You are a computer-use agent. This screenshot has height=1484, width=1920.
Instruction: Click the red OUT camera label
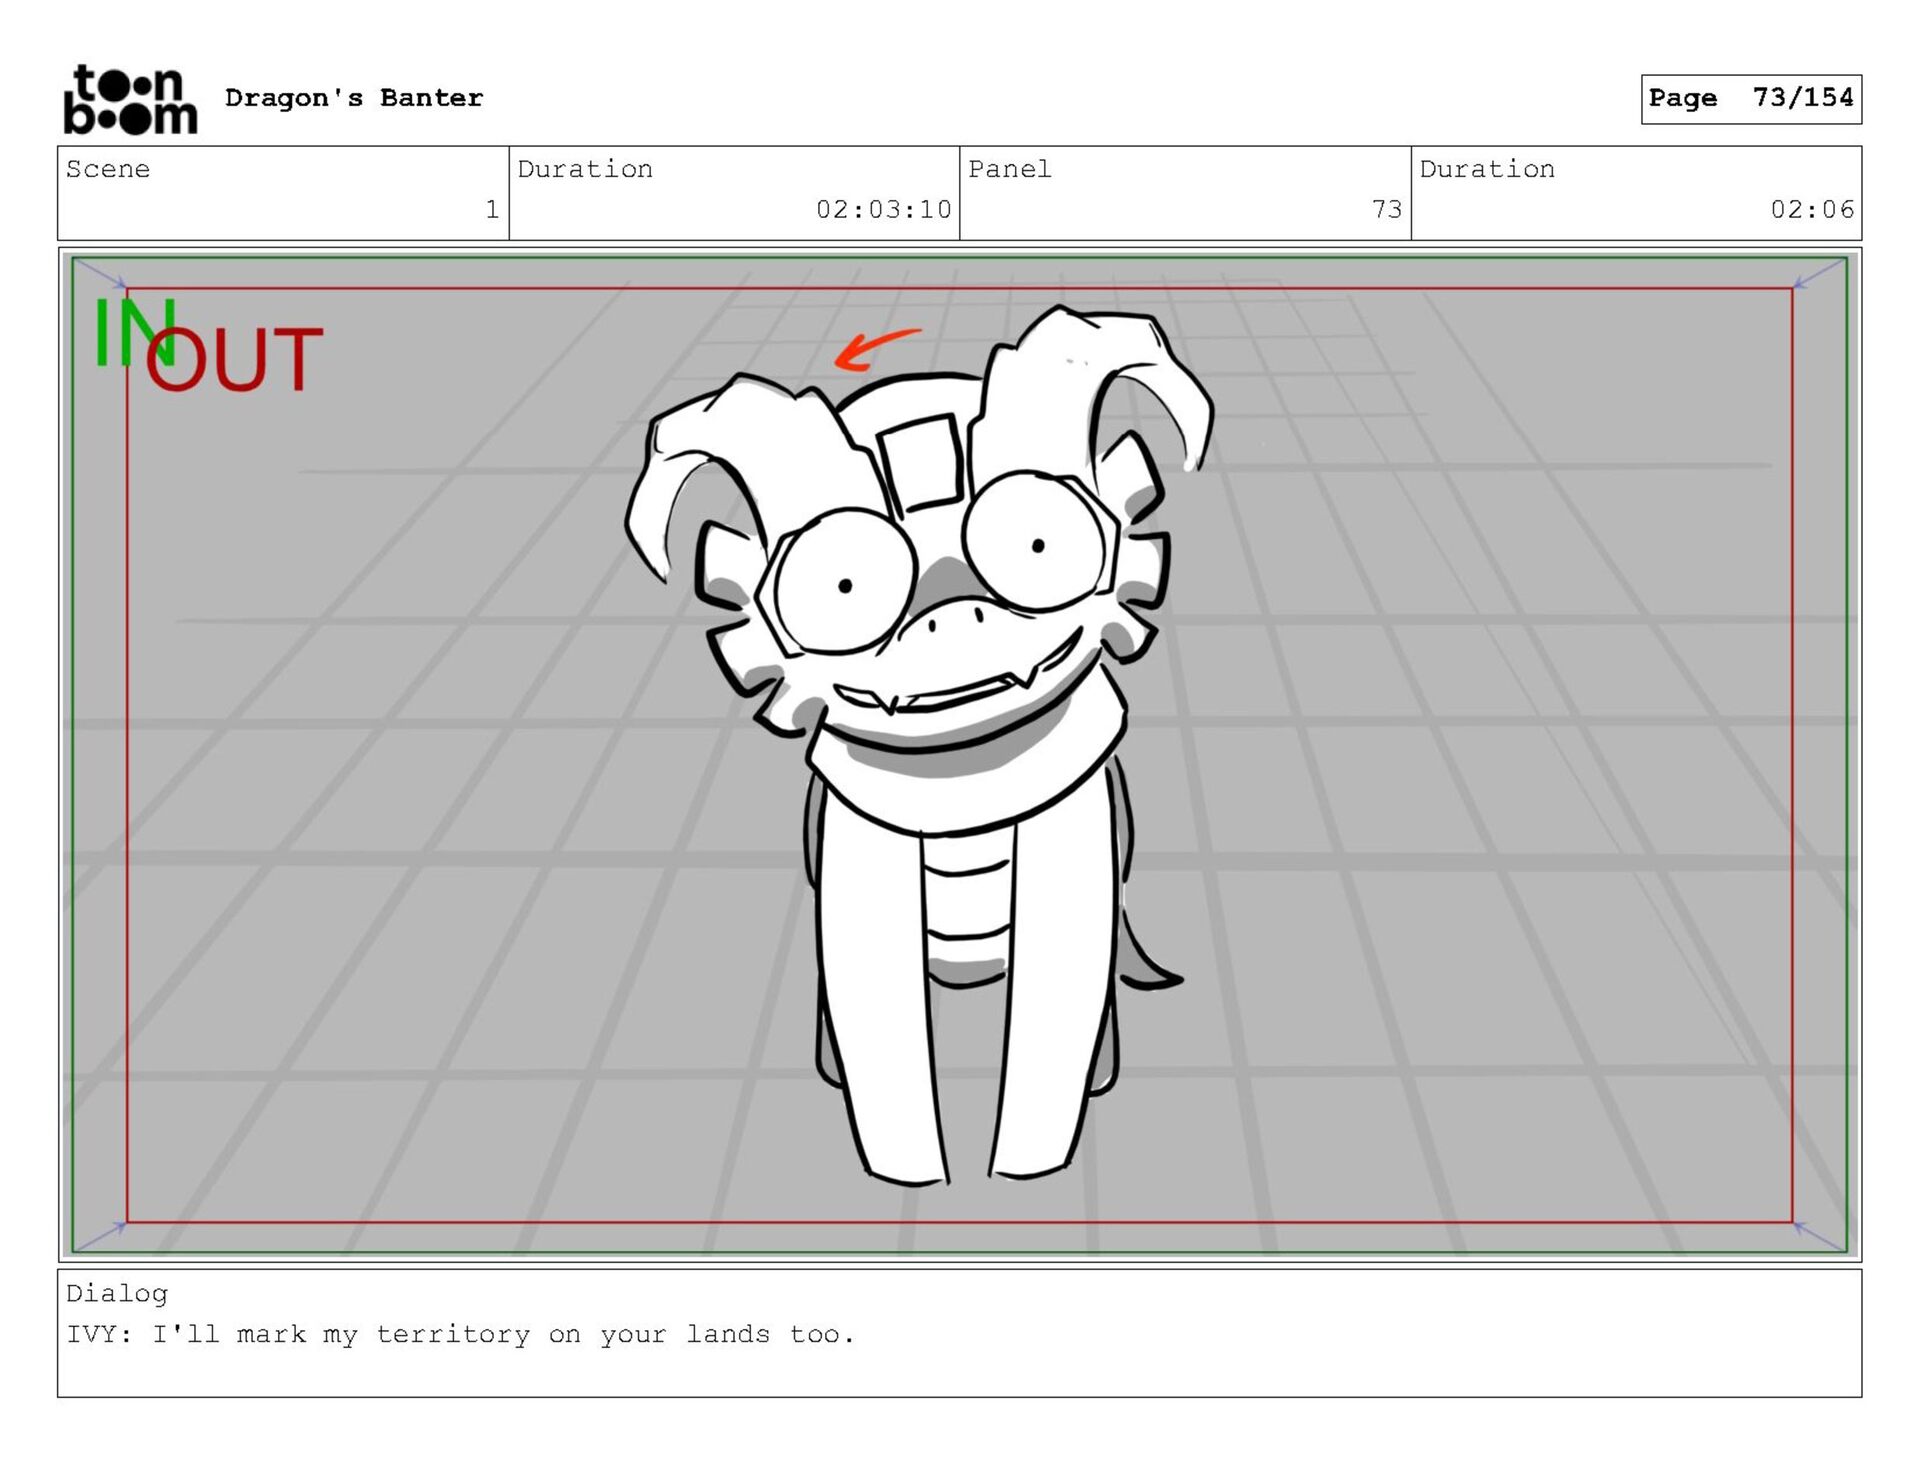point(236,360)
